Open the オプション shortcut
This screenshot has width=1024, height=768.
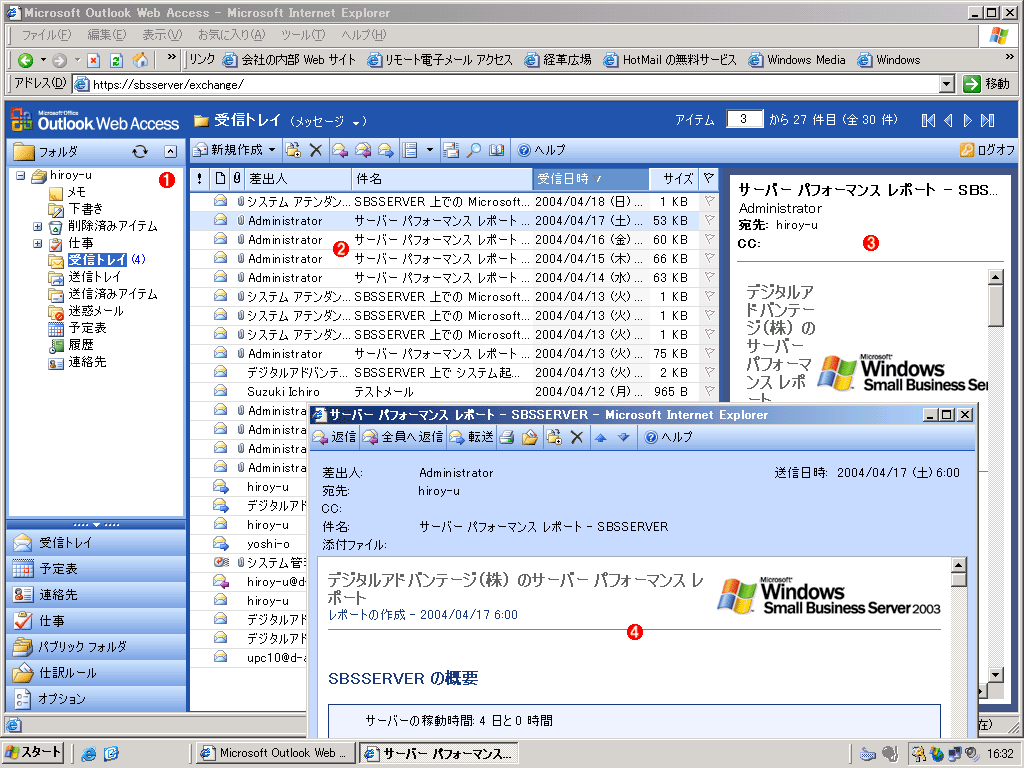point(97,699)
